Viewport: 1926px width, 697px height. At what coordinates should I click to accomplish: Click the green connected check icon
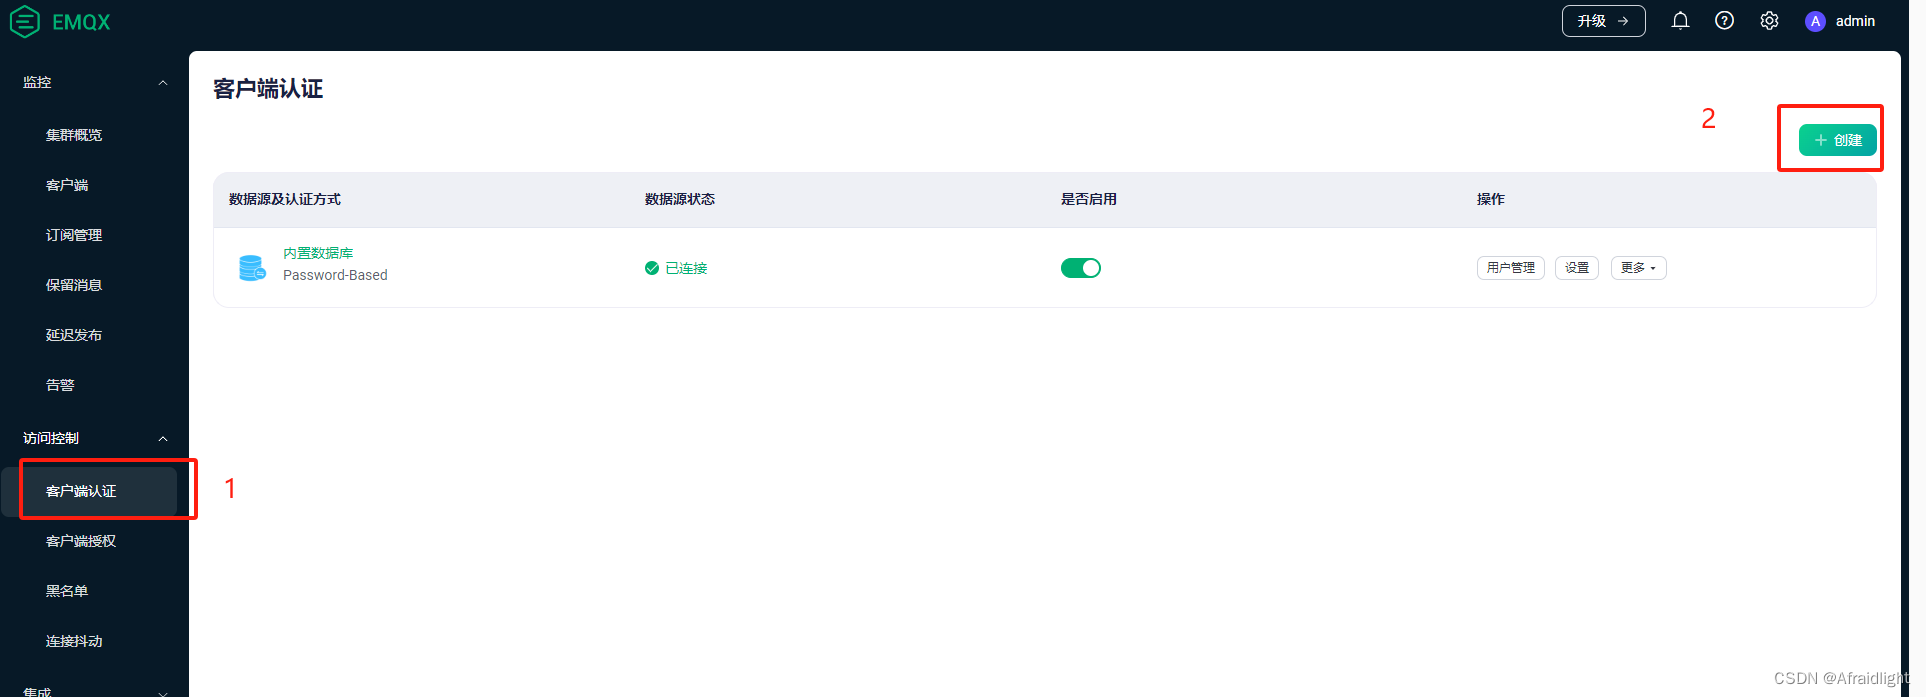[652, 268]
